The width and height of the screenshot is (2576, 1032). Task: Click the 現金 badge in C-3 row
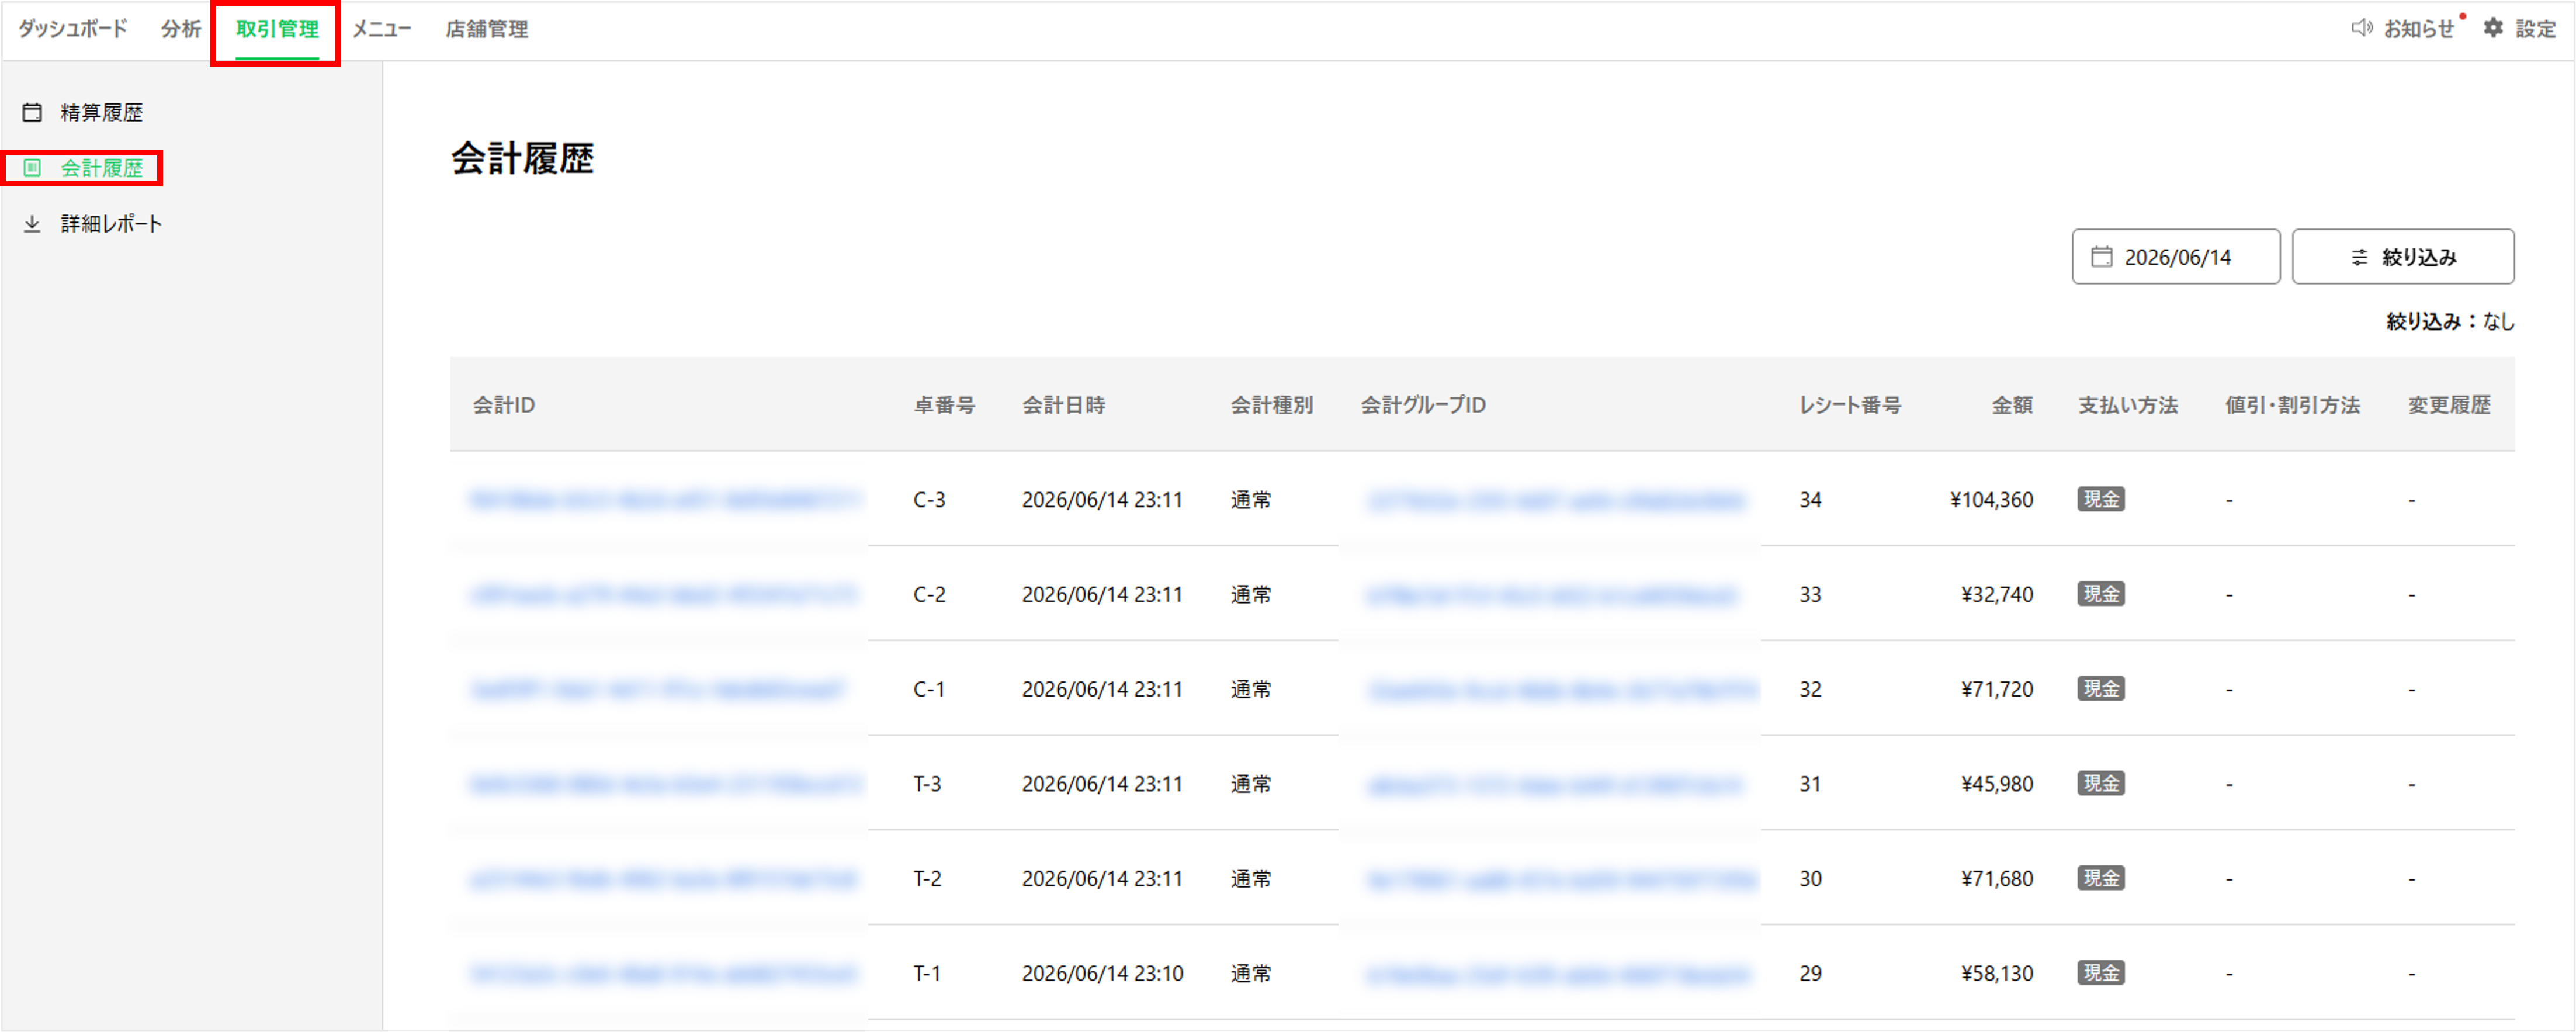tap(2101, 499)
